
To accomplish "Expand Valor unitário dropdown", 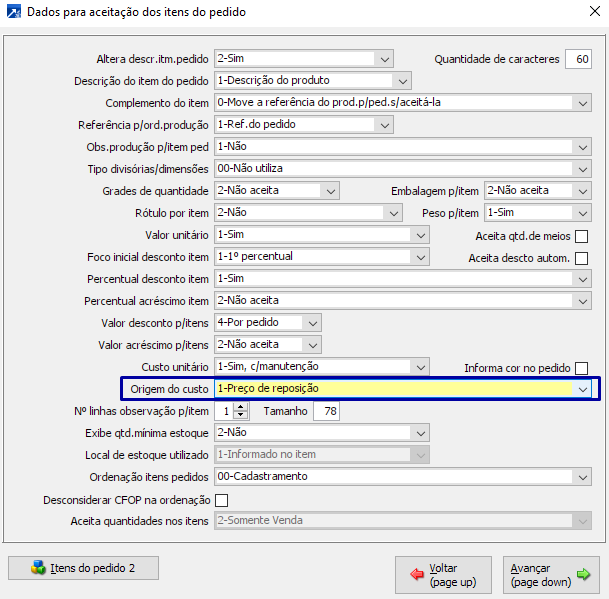I will (420, 235).
